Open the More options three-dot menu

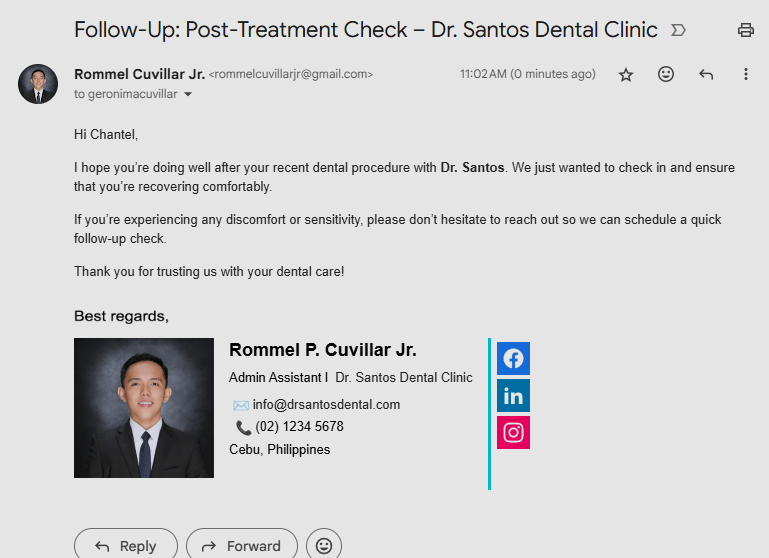[x=745, y=75]
